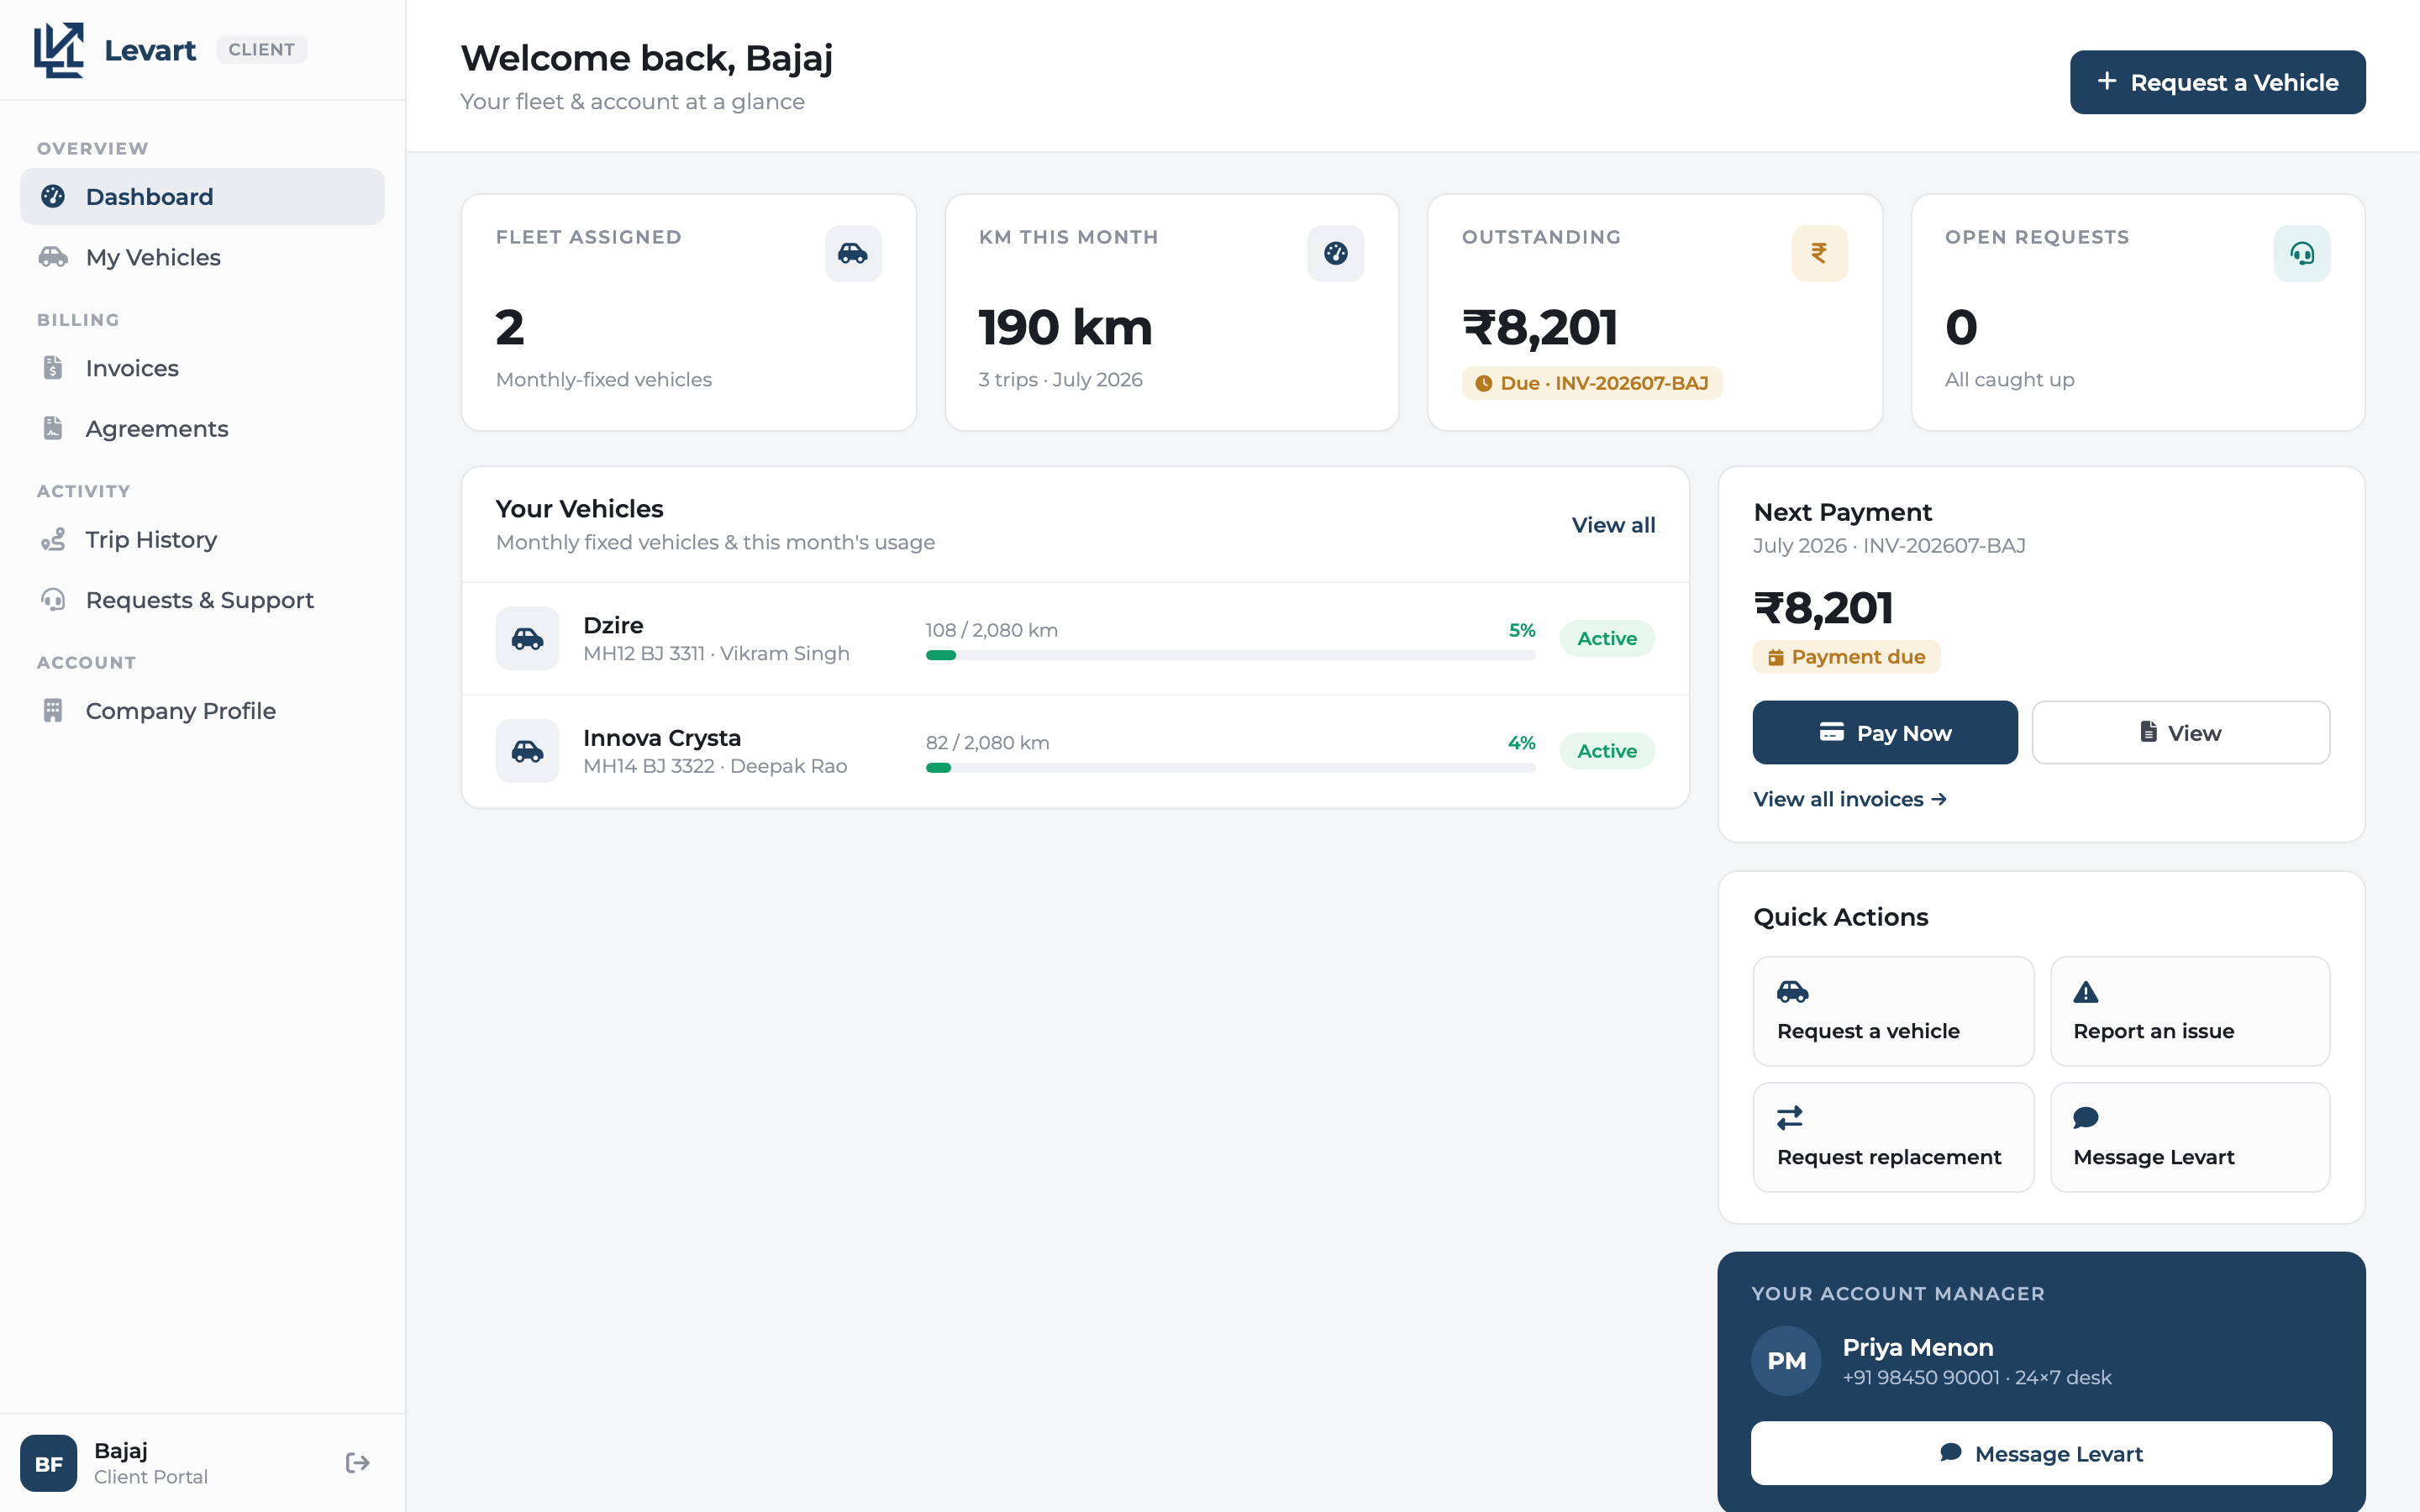
Task: Click Message Levart in Account Manager card
Action: [x=2041, y=1453]
